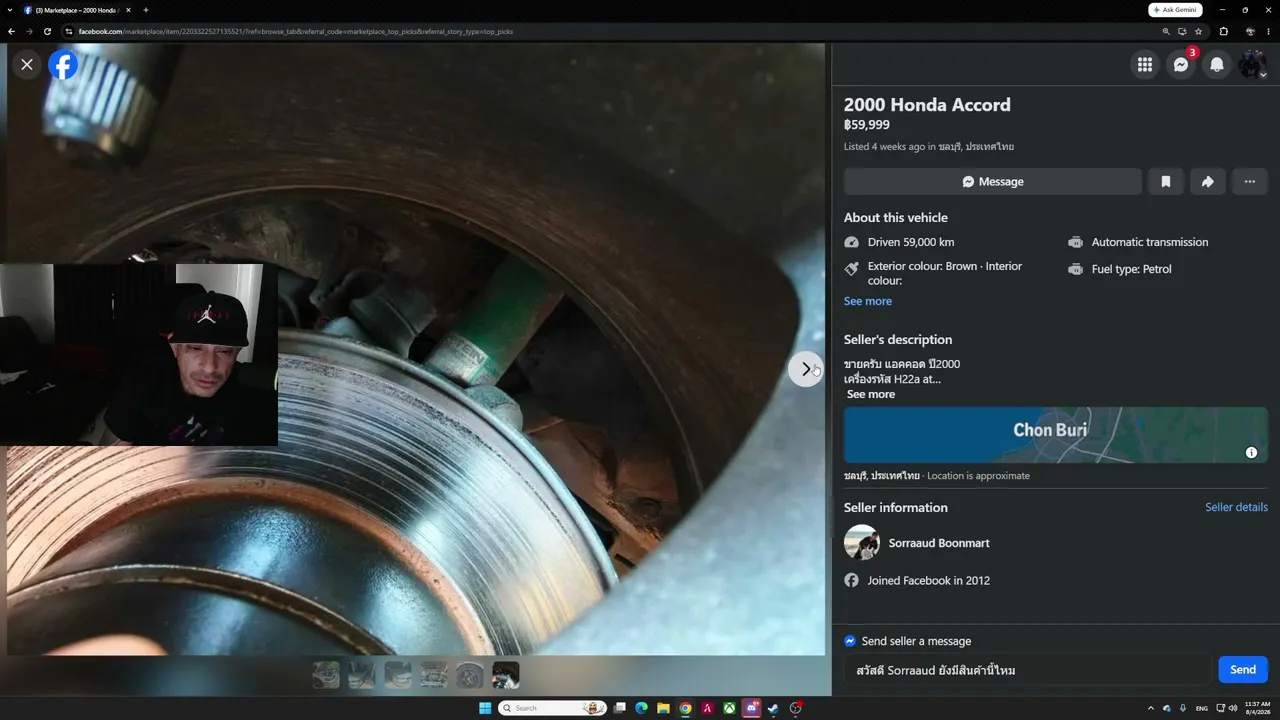The height and width of the screenshot is (720, 1280).
Task: Open Google Chrome from the taskbar
Action: point(685,708)
